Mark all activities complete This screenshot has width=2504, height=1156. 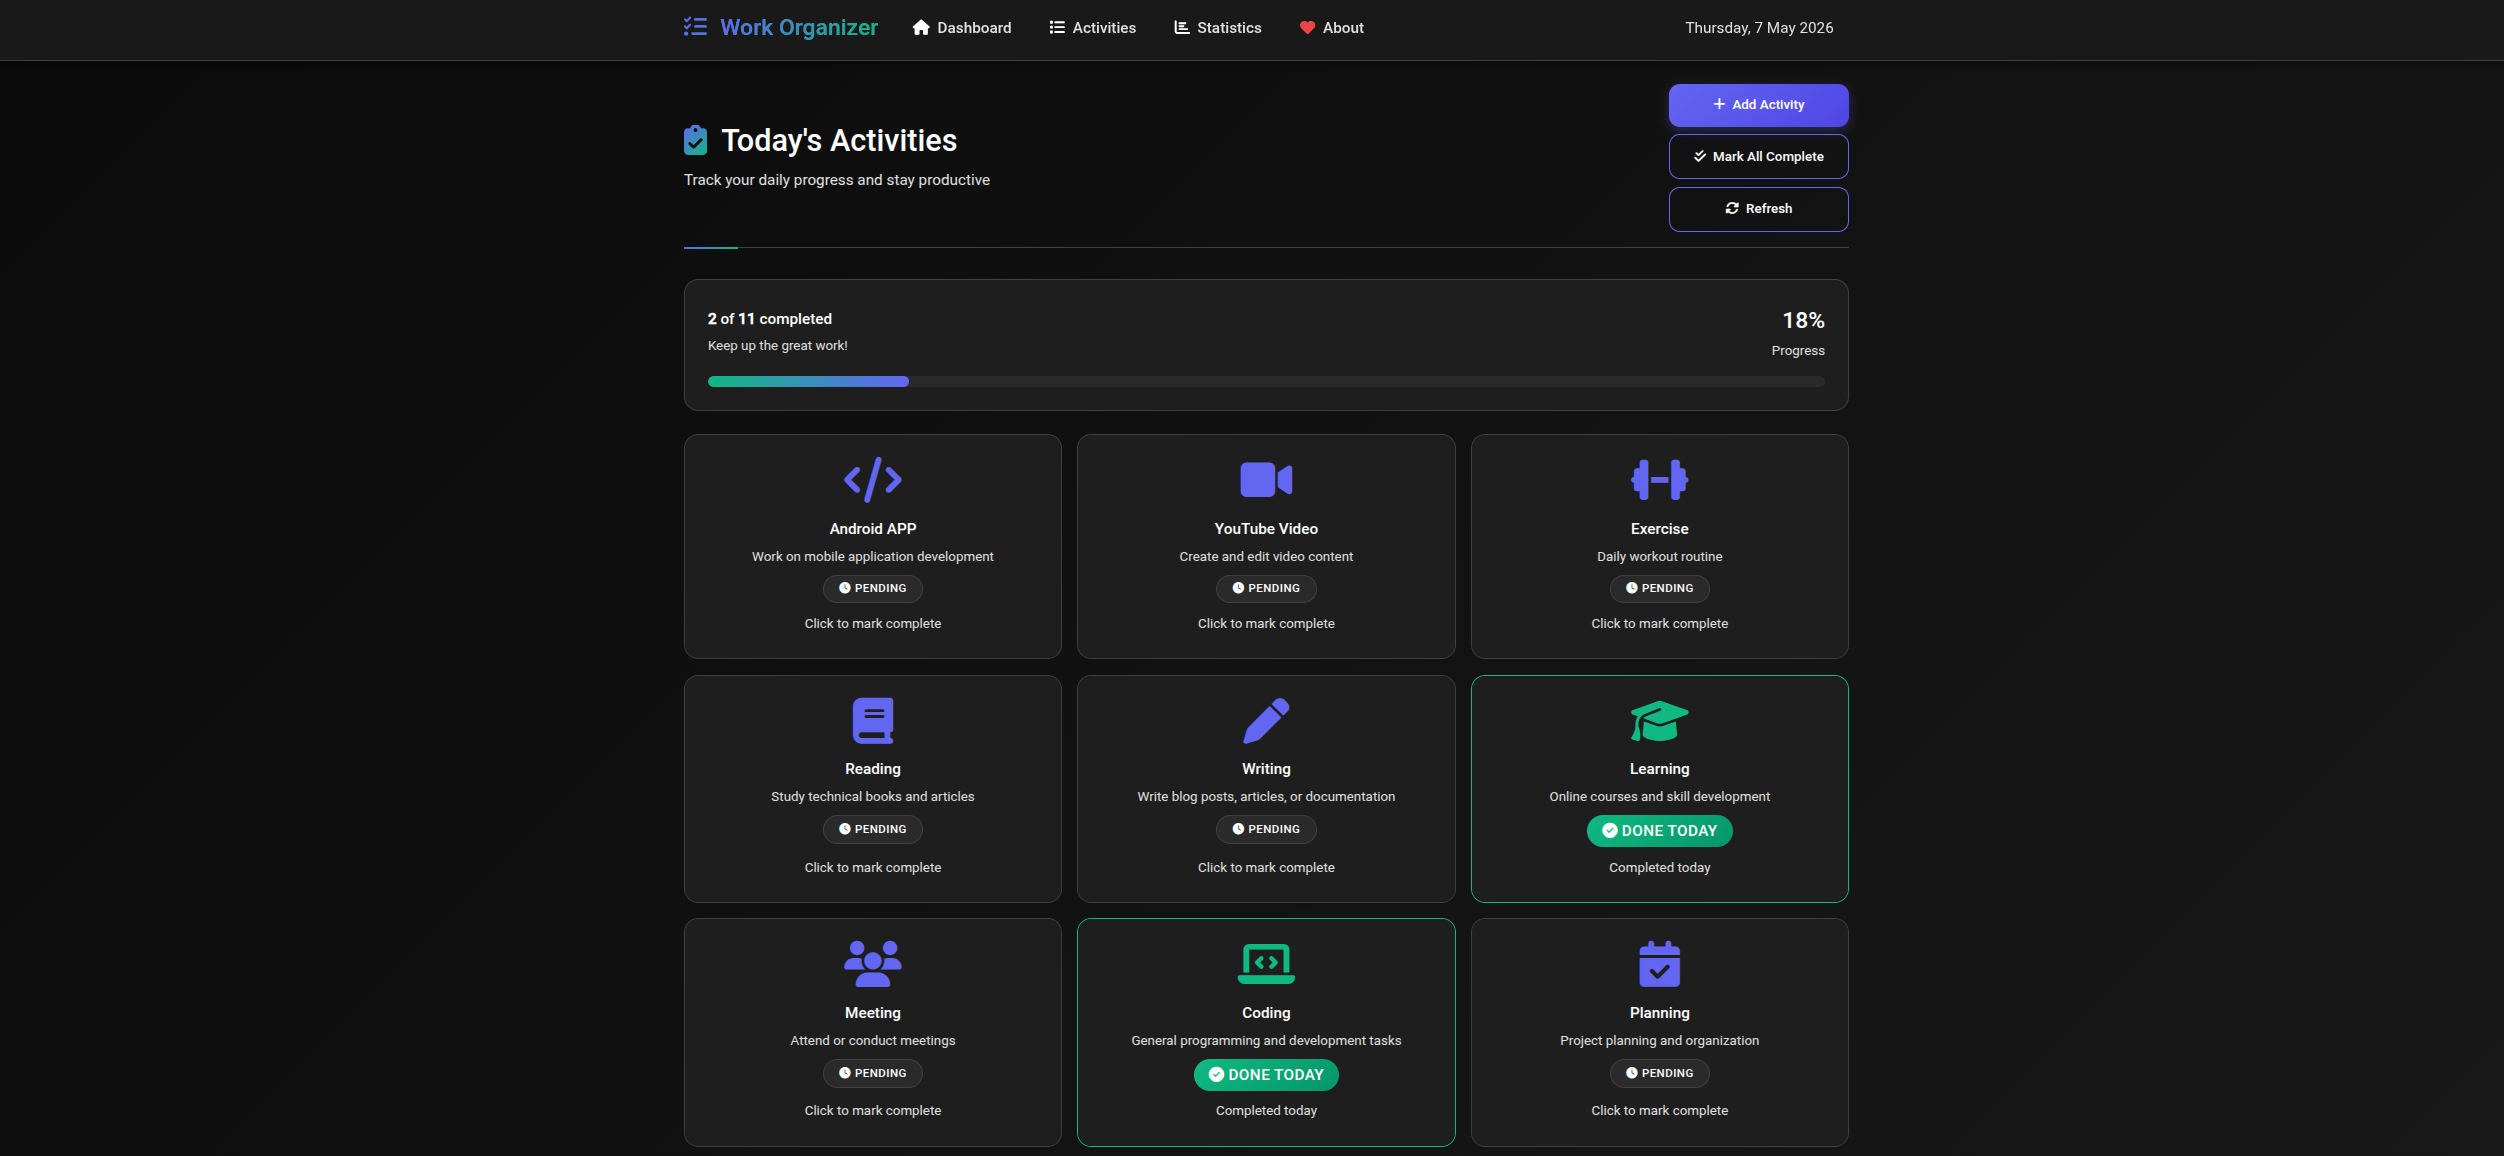1758,156
